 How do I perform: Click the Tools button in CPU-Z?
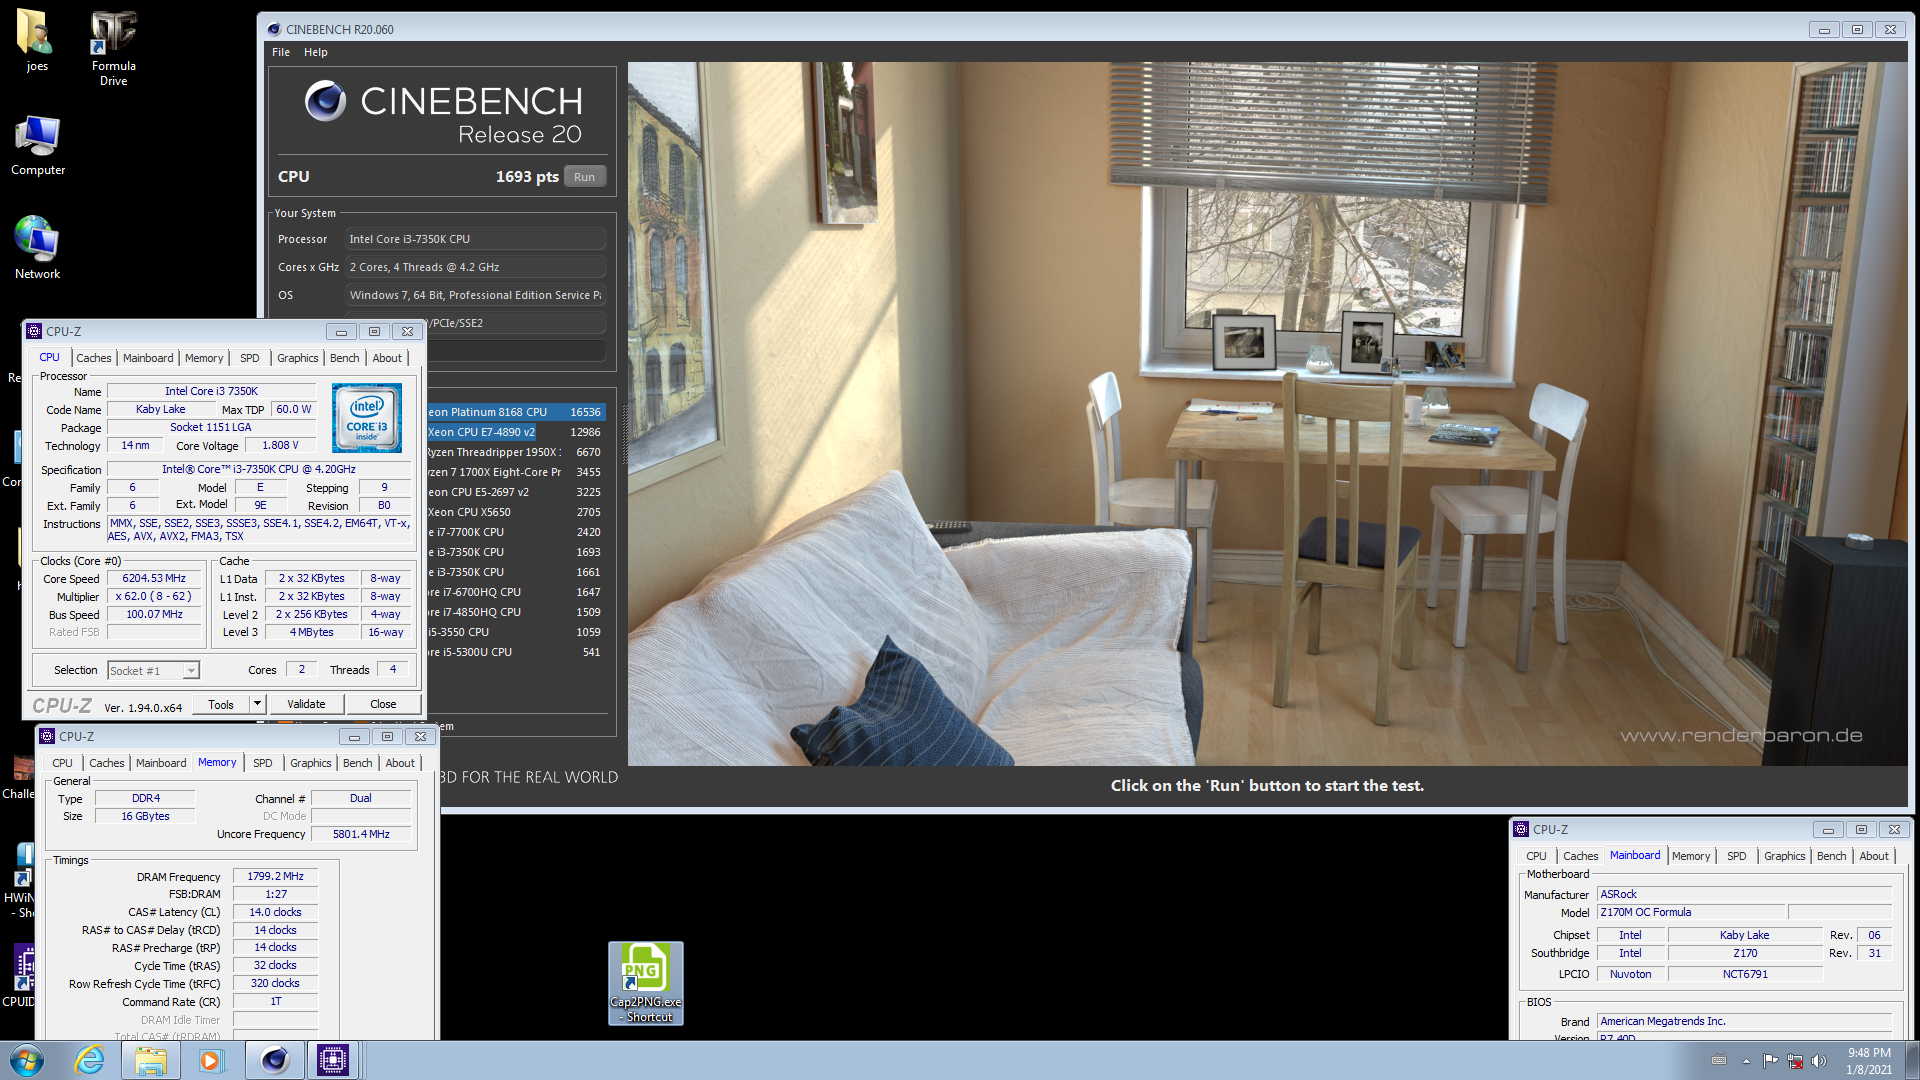221,704
